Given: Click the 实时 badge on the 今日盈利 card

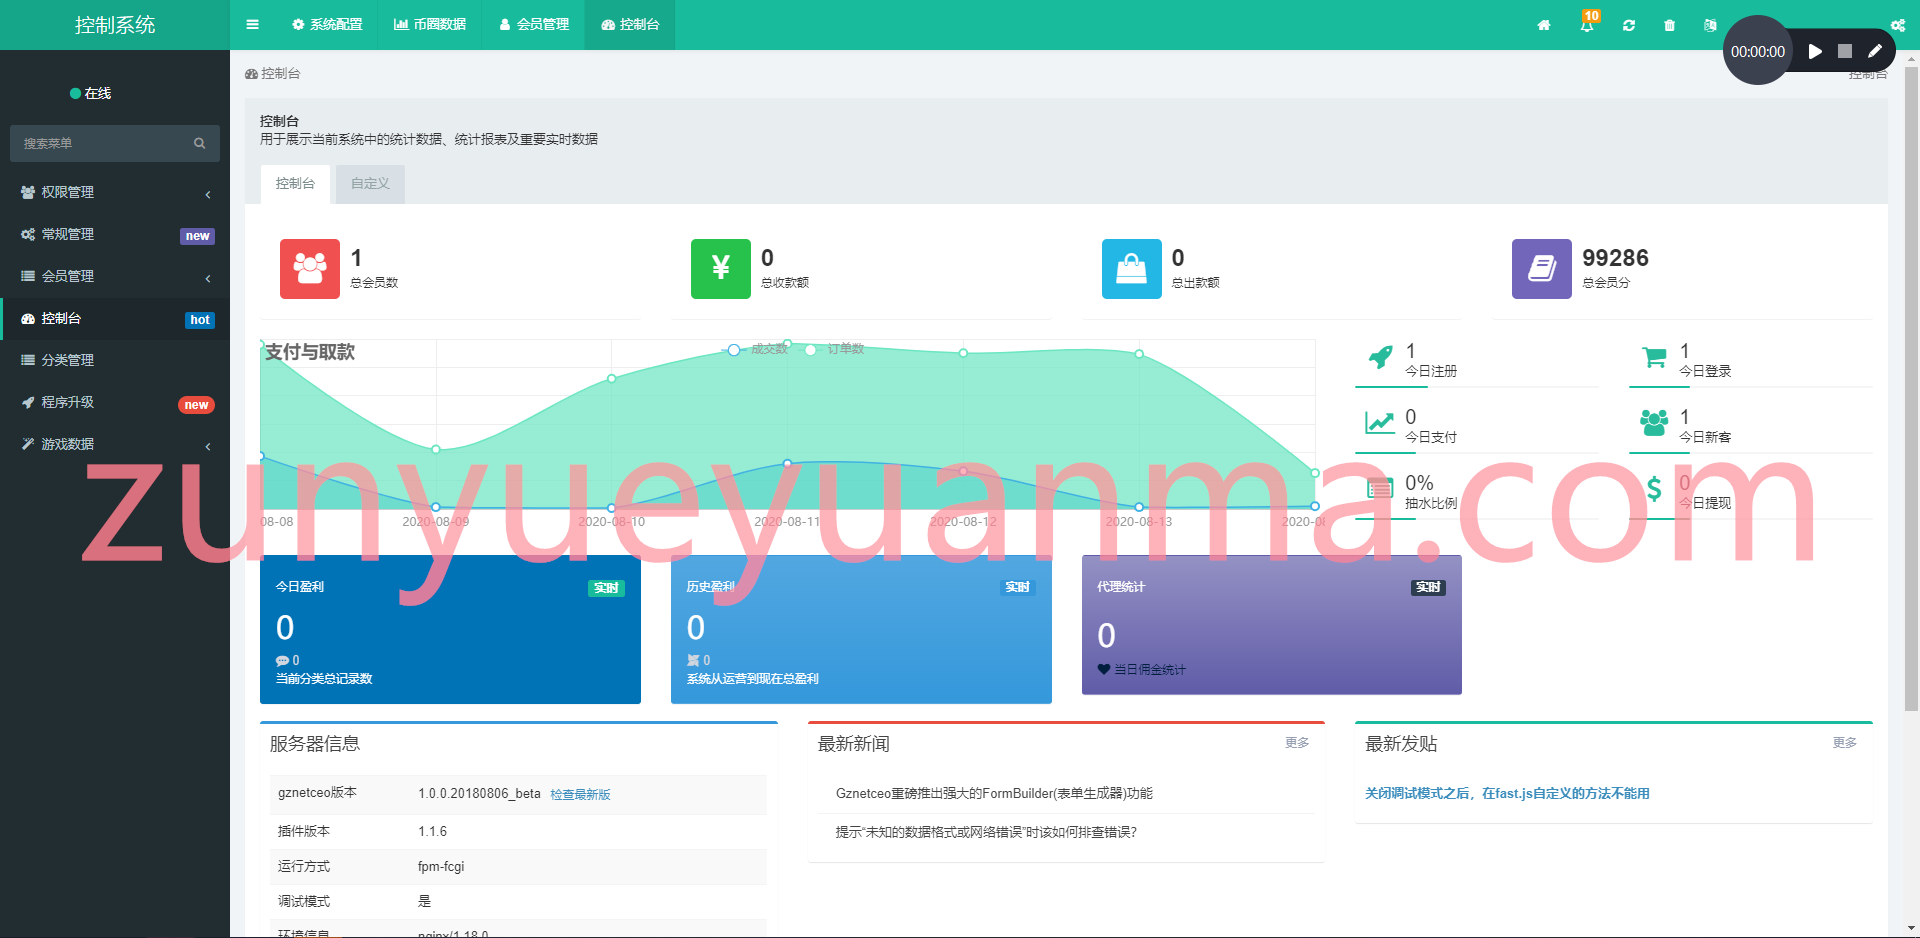Looking at the screenshot, I should pyautogui.click(x=606, y=588).
